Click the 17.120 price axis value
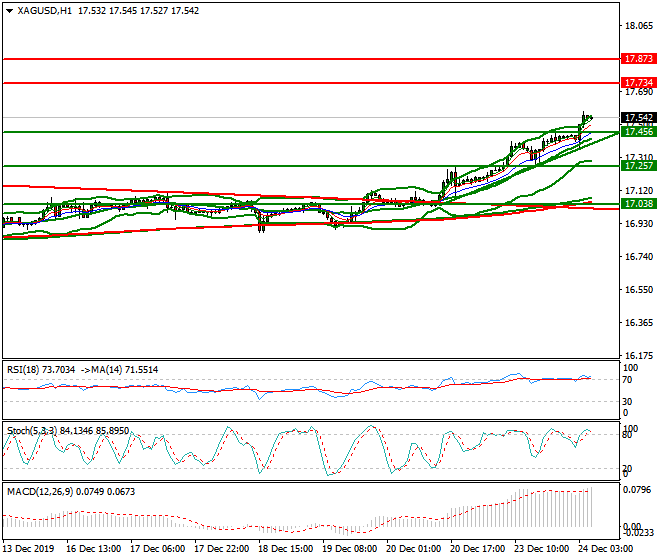Image resolution: width=660 pixels, height=560 pixels. [639, 191]
